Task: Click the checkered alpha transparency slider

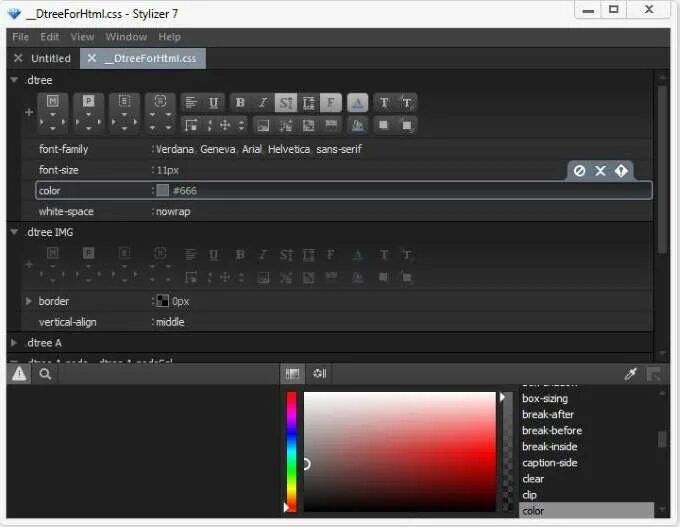Action: [x=507, y=452]
